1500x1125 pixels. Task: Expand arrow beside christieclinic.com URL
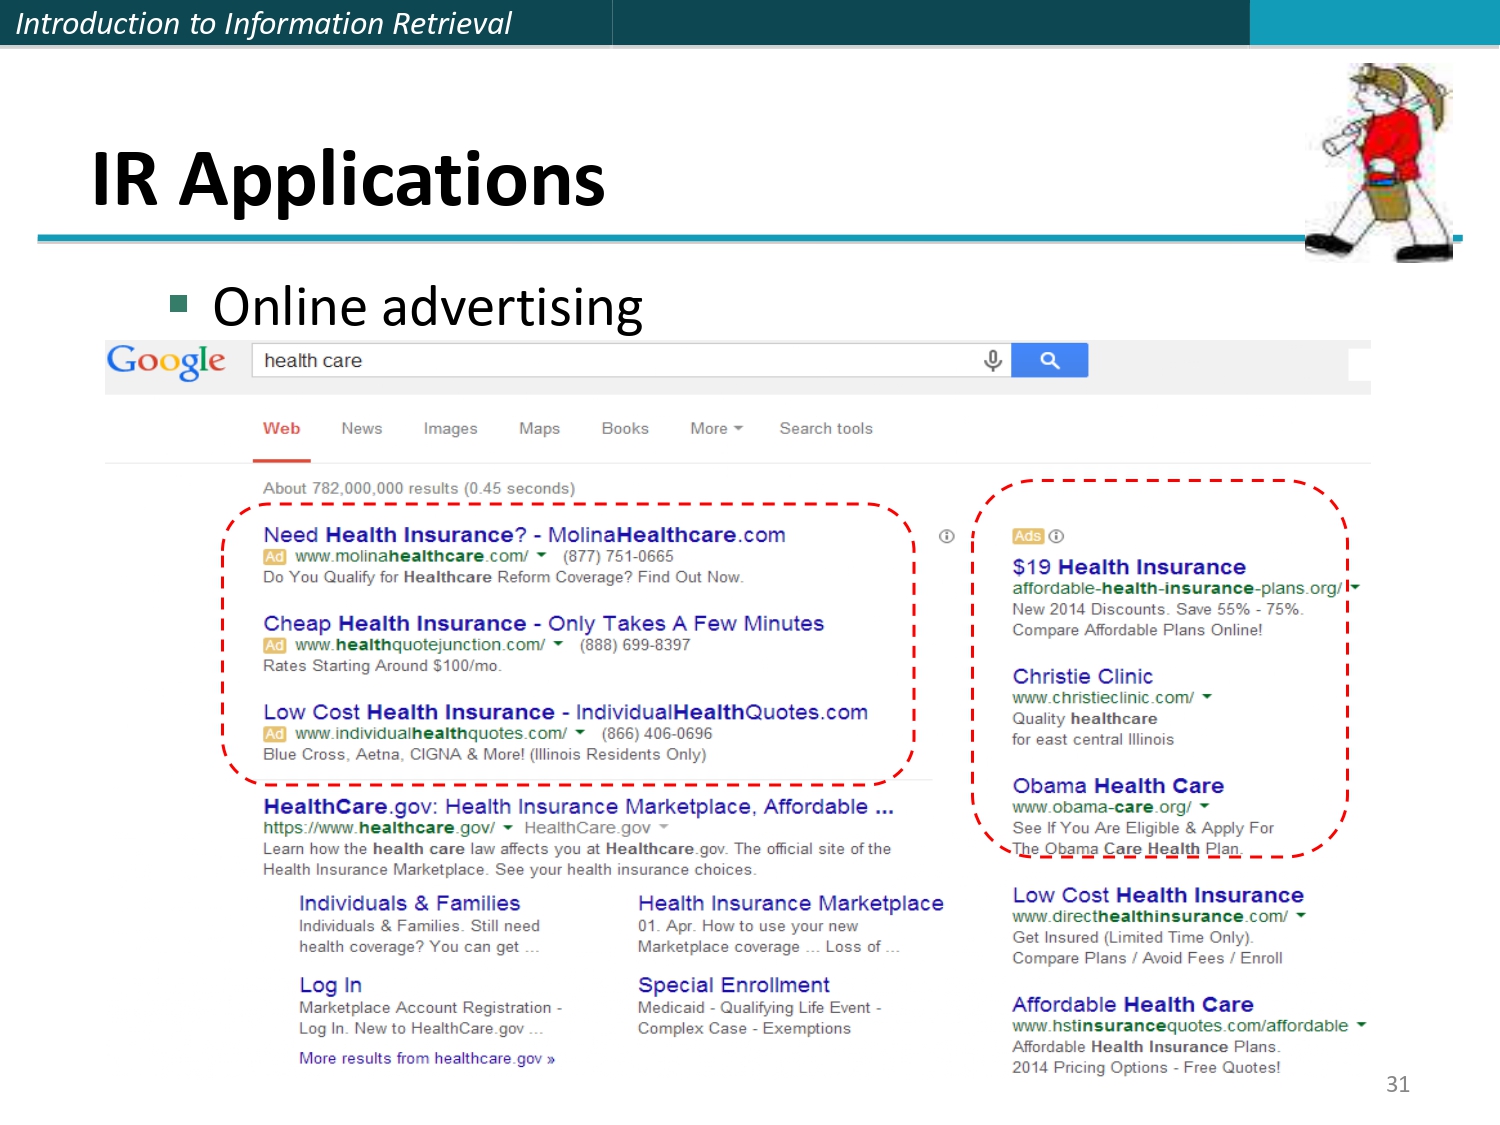click(1207, 696)
